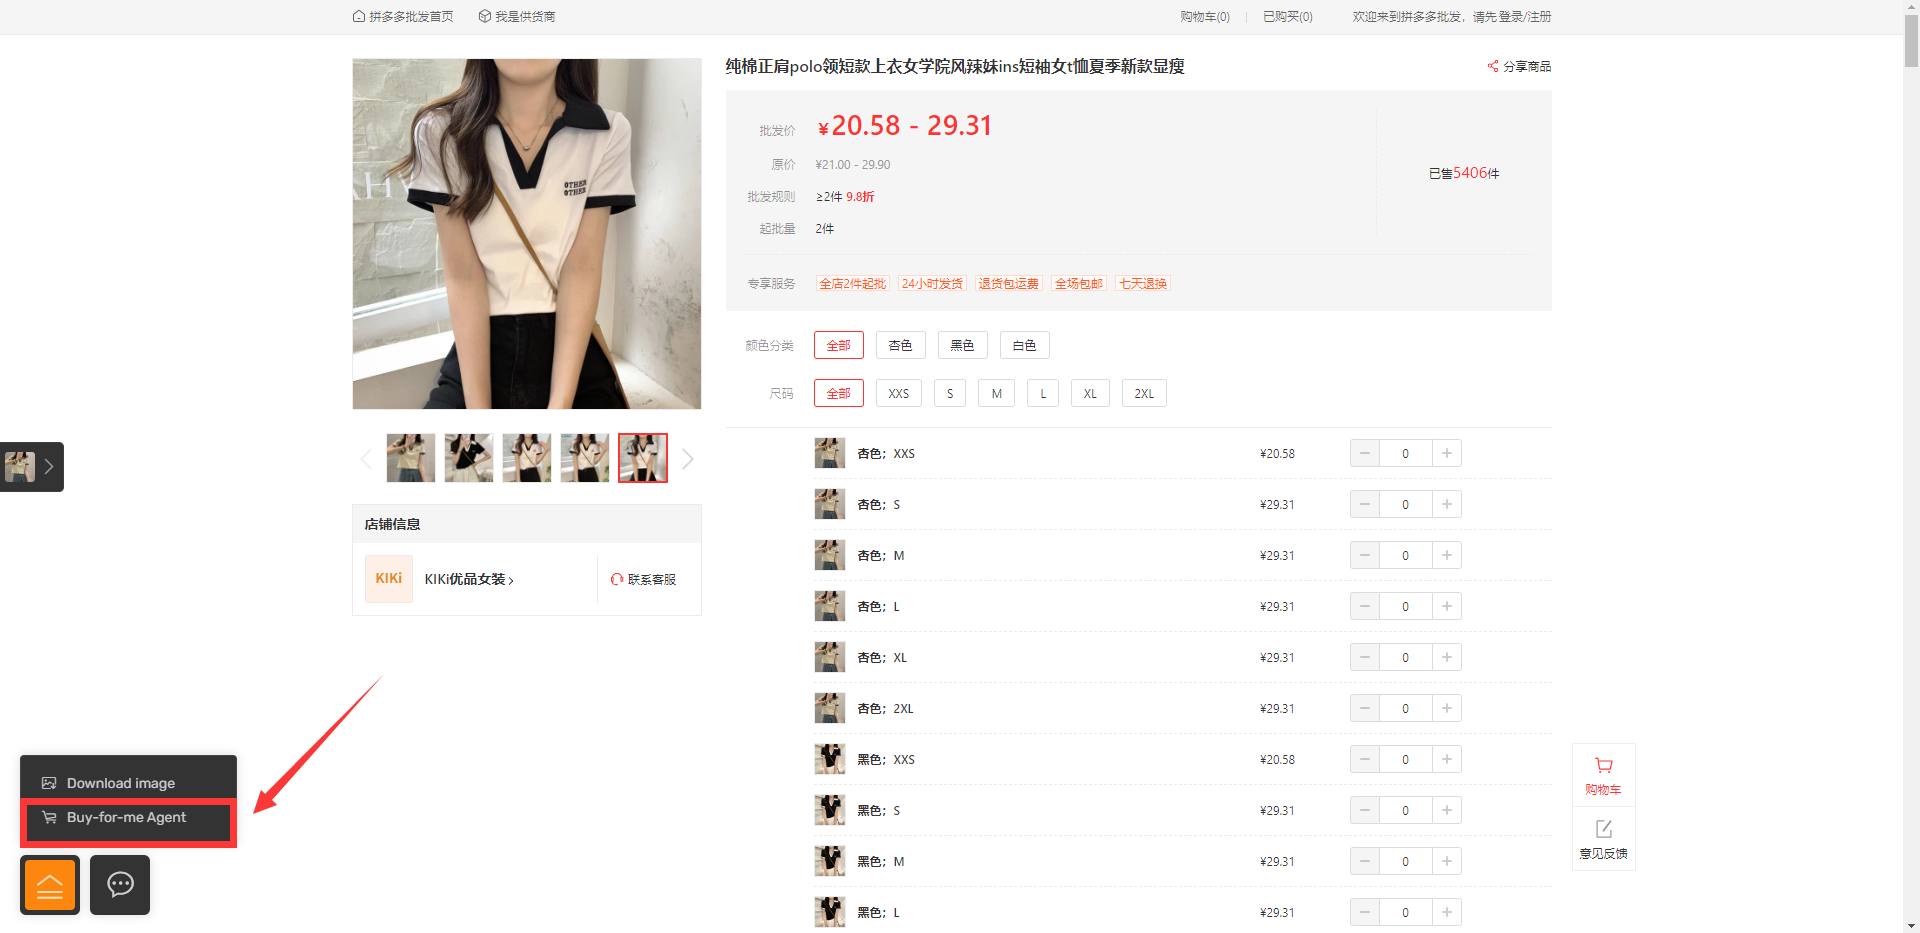Click 全场包邮 service tag

(1079, 284)
